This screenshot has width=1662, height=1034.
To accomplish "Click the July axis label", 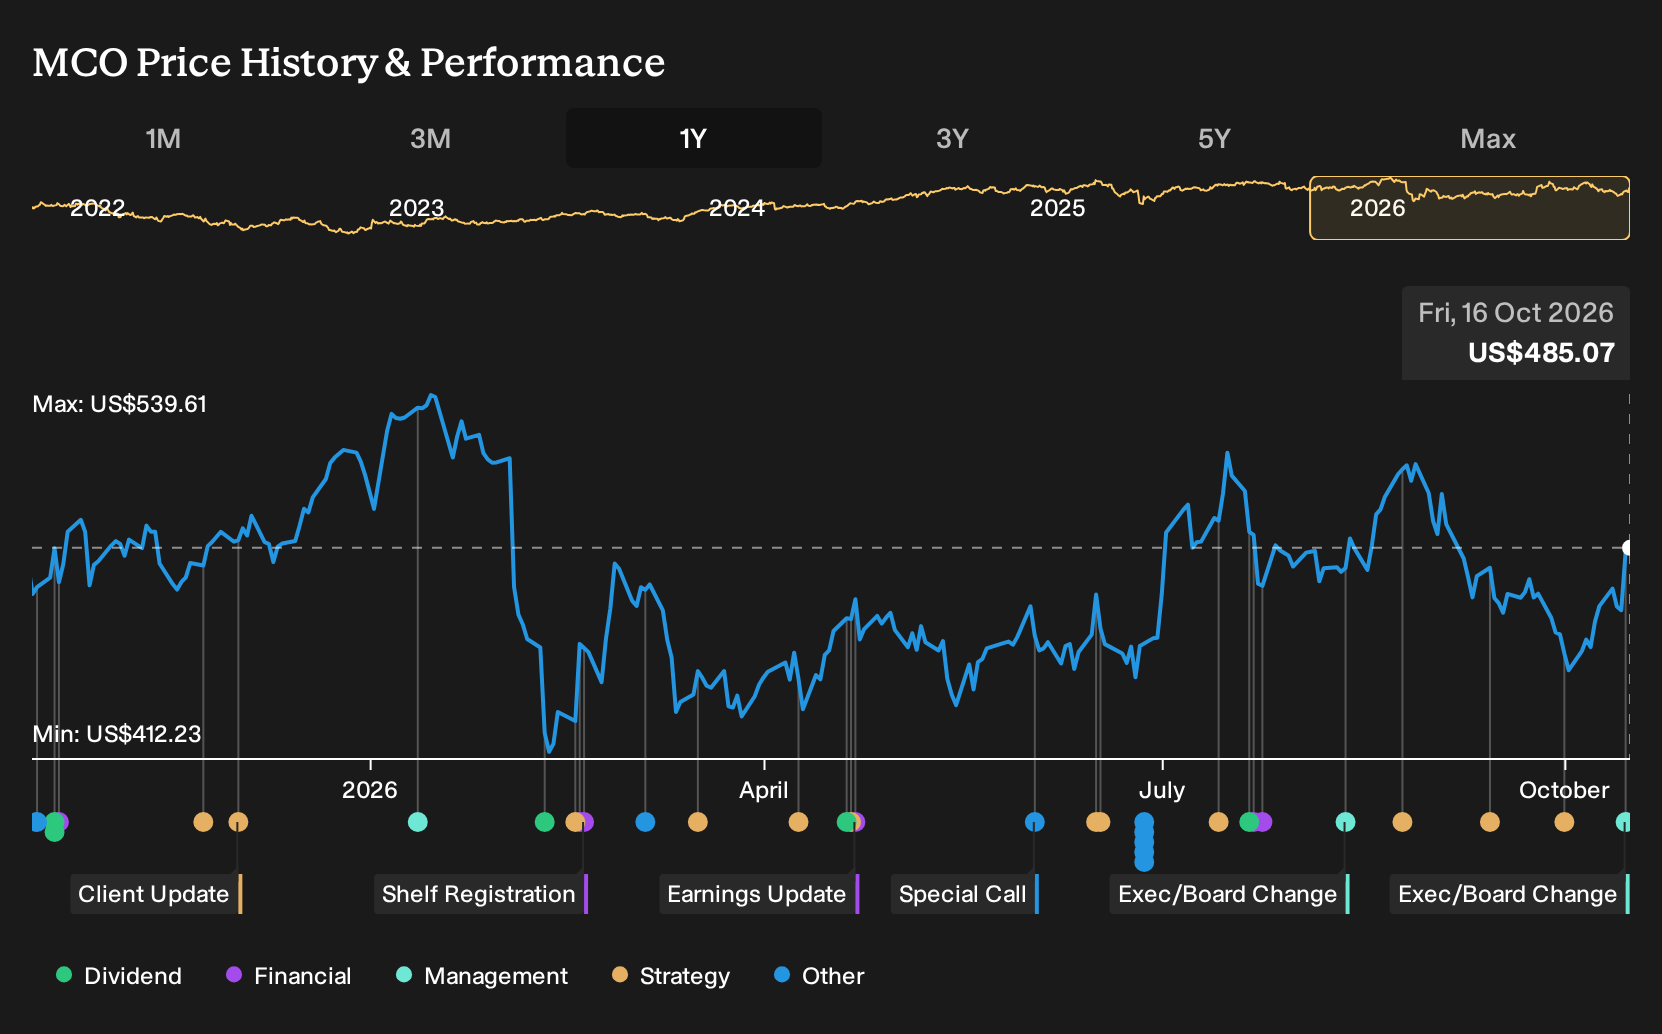I will tap(1162, 790).
